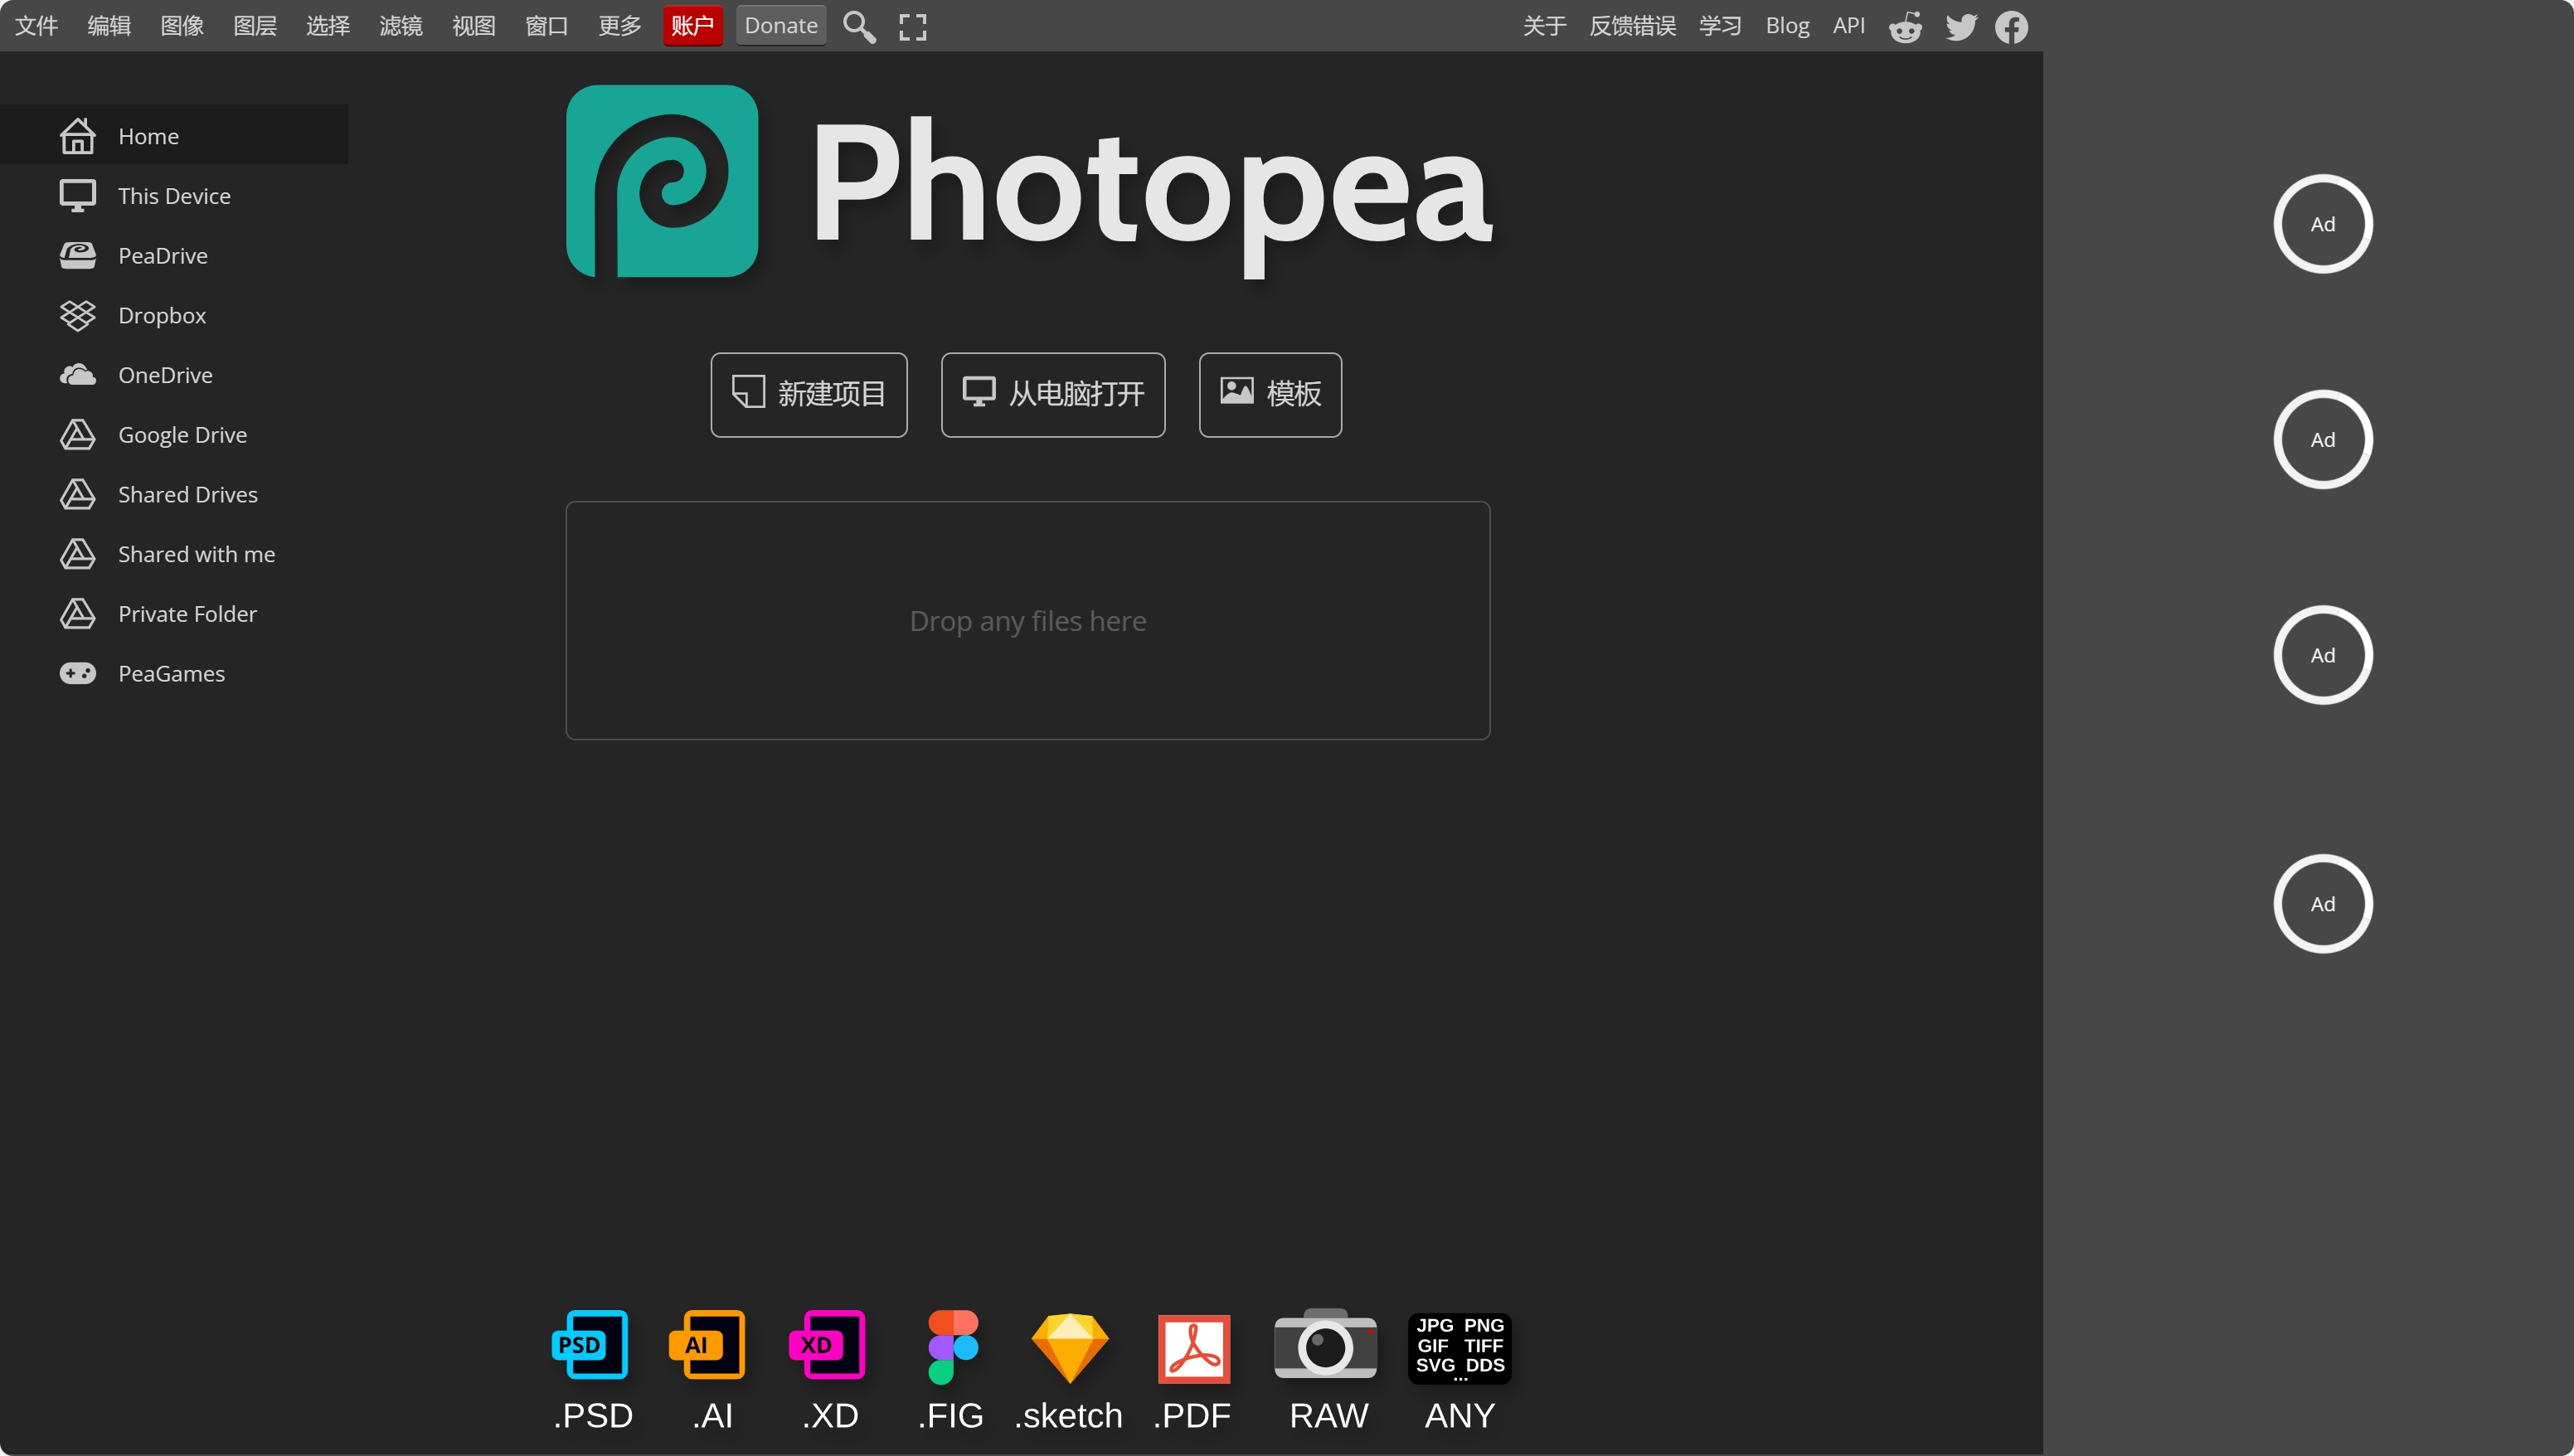Click the This Device monitor icon
The width and height of the screenshot is (2574, 1456).
(x=77, y=196)
